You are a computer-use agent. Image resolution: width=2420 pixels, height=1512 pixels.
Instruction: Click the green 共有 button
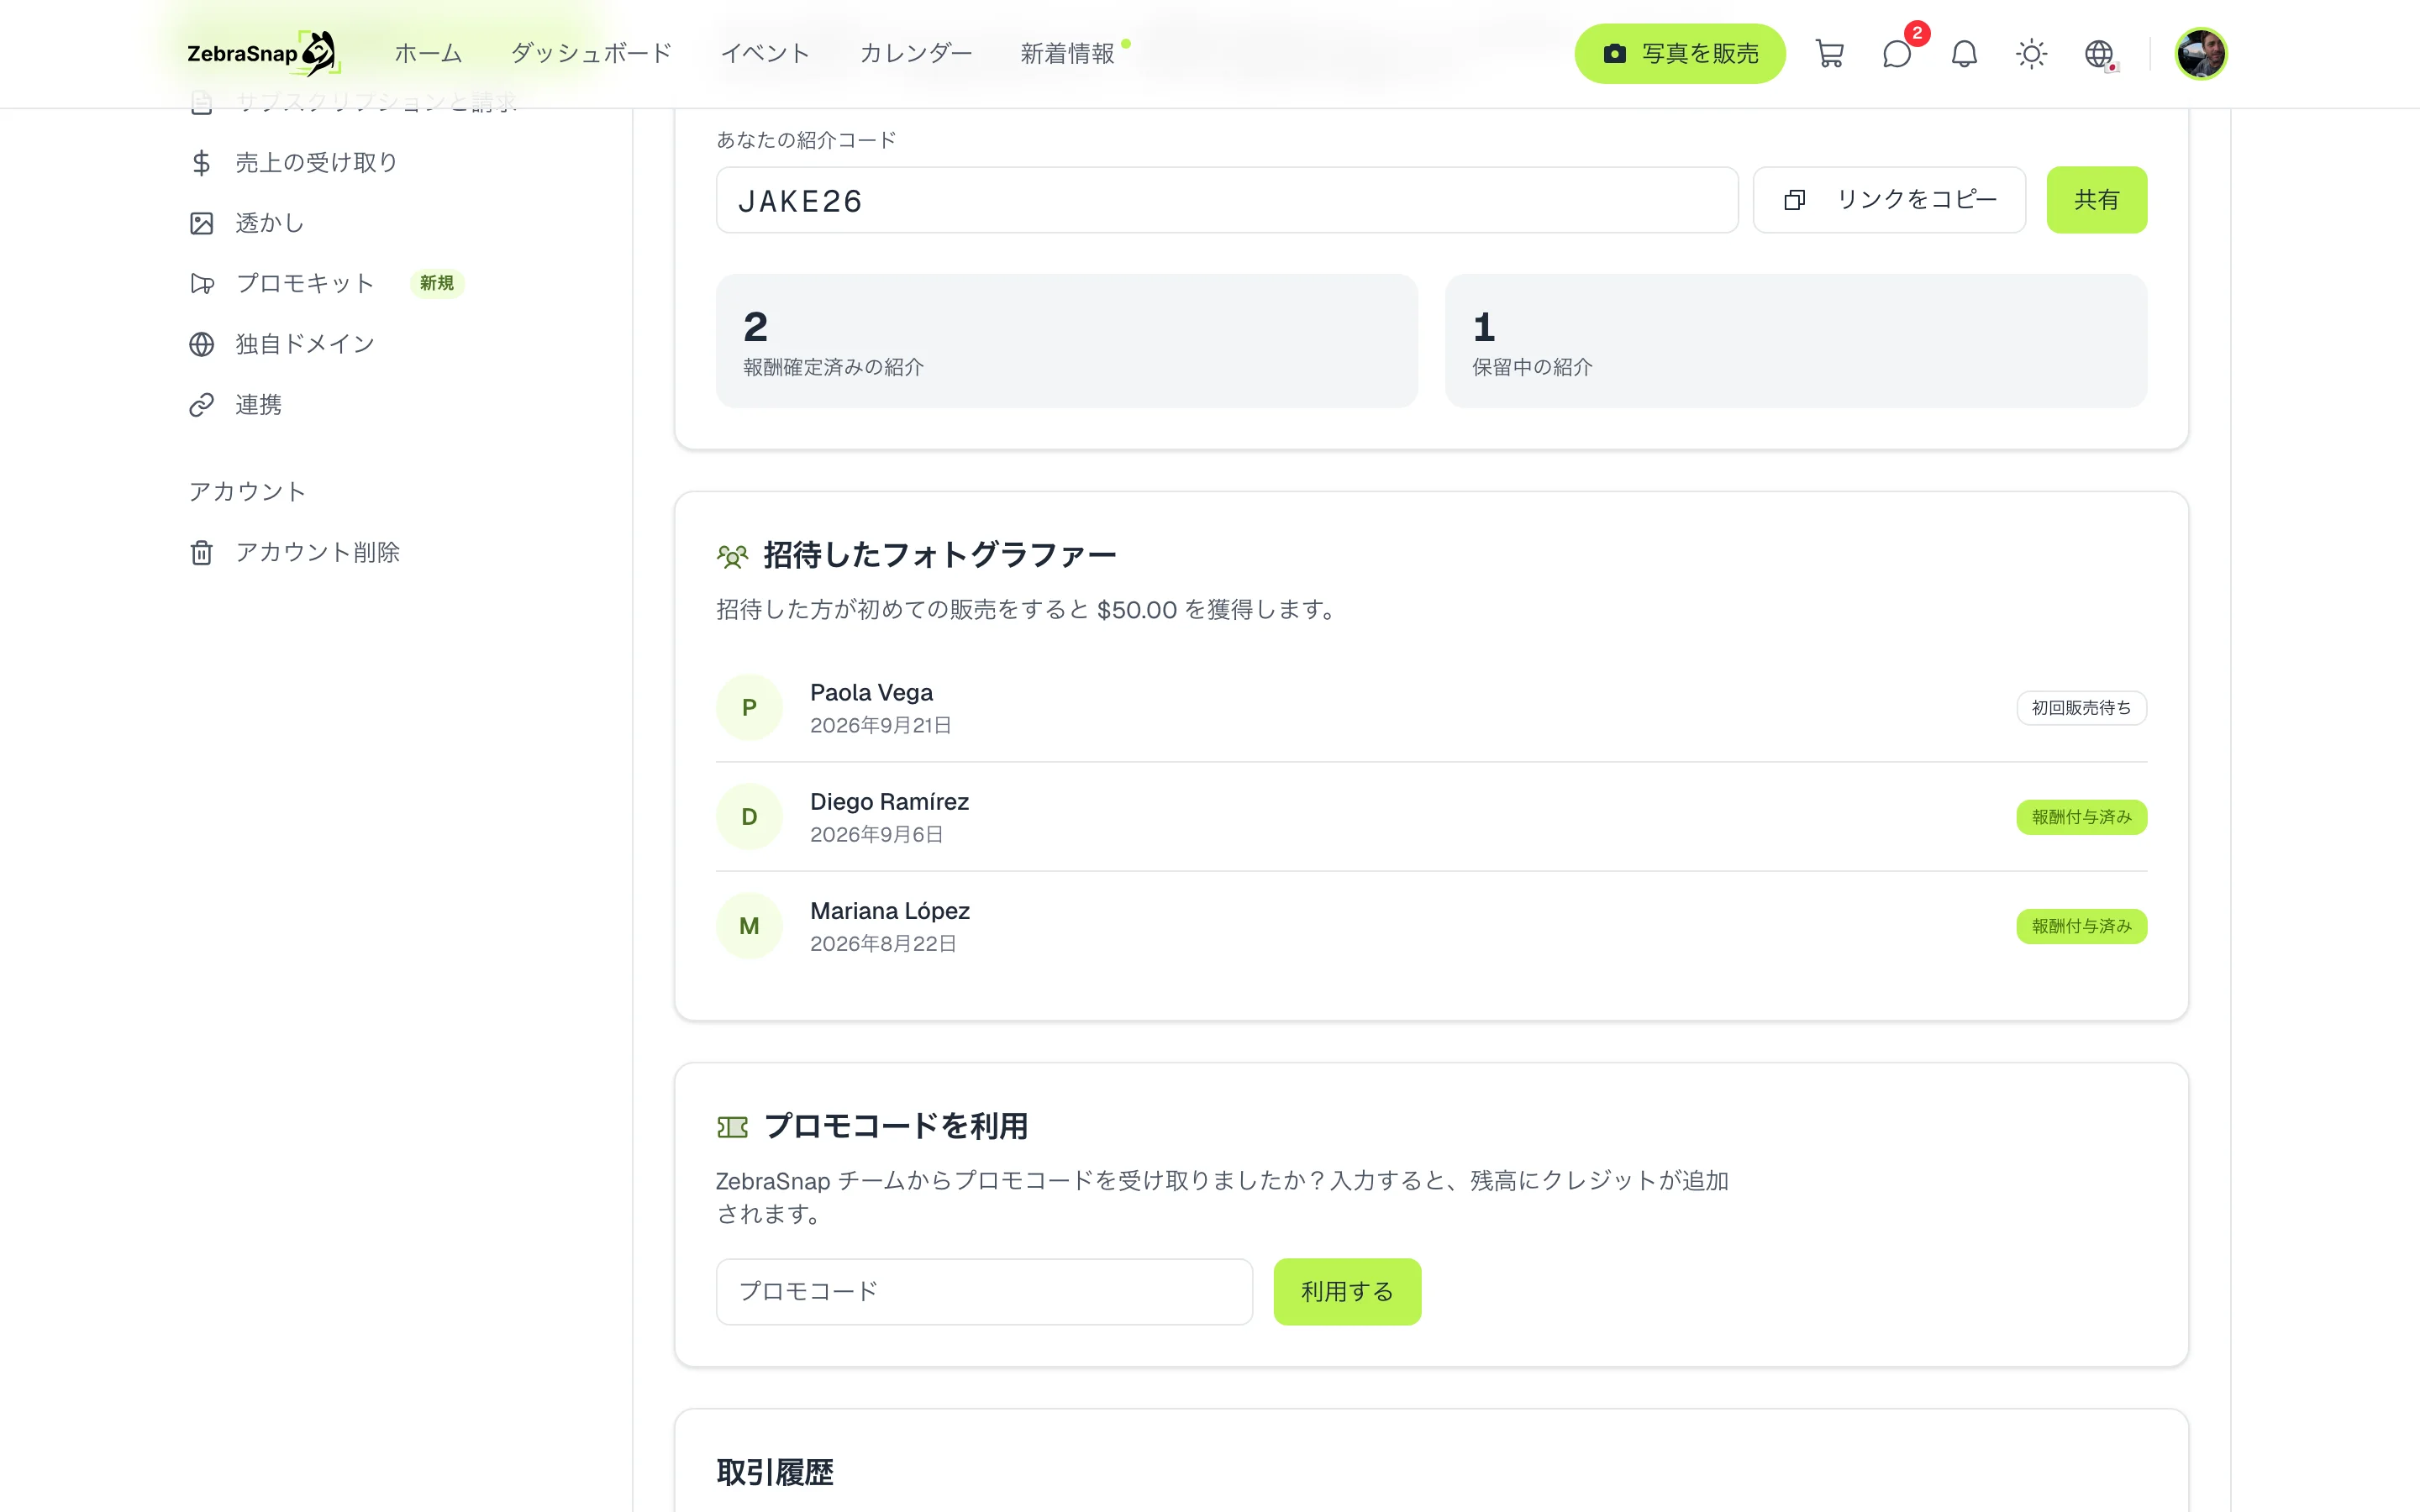pyautogui.click(x=2096, y=200)
